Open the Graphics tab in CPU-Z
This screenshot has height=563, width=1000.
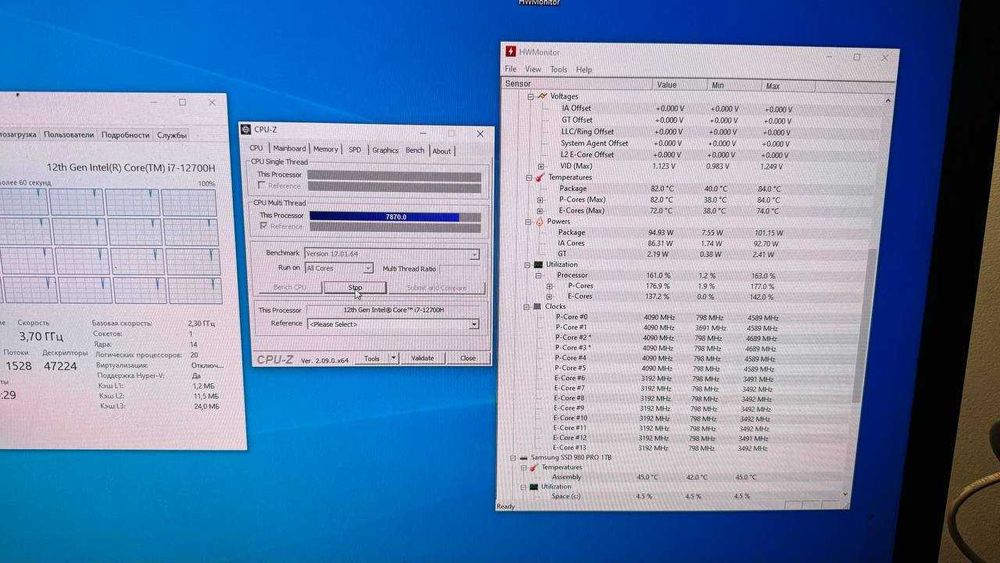(x=385, y=150)
